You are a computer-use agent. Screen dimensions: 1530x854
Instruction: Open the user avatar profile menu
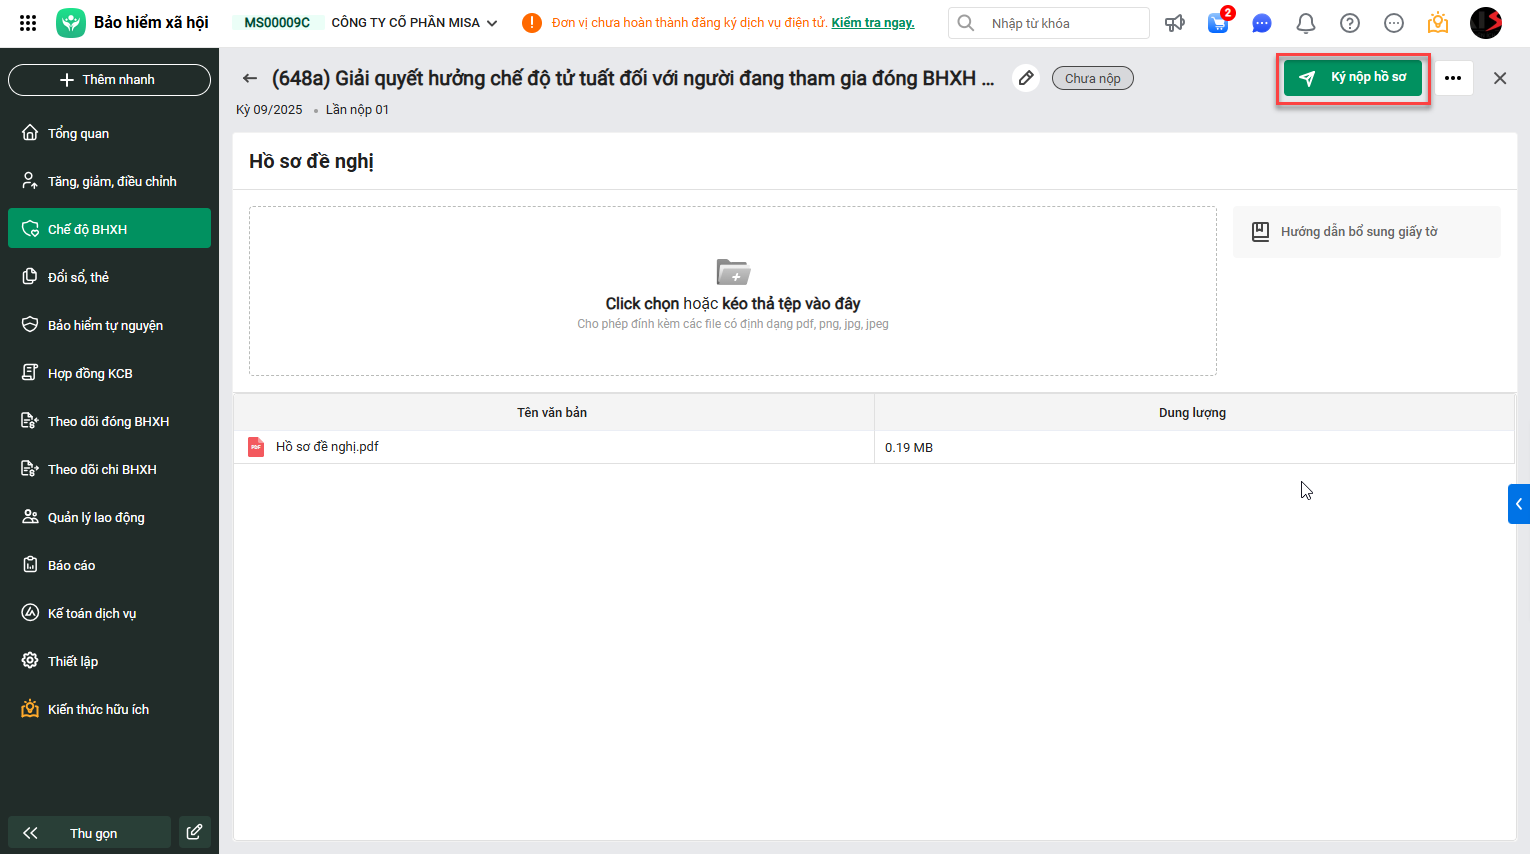click(x=1486, y=23)
